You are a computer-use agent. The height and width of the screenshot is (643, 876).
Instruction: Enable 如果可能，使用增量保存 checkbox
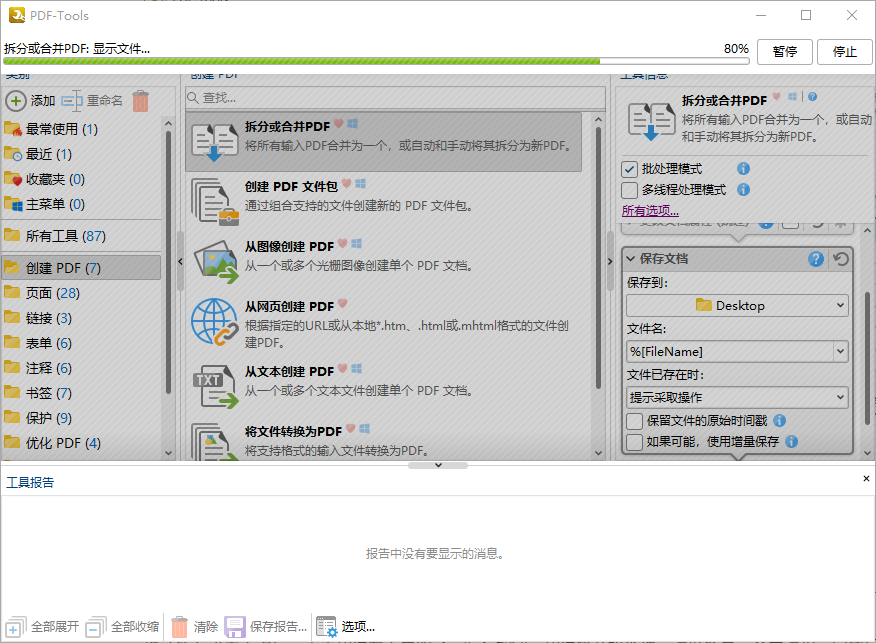634,442
